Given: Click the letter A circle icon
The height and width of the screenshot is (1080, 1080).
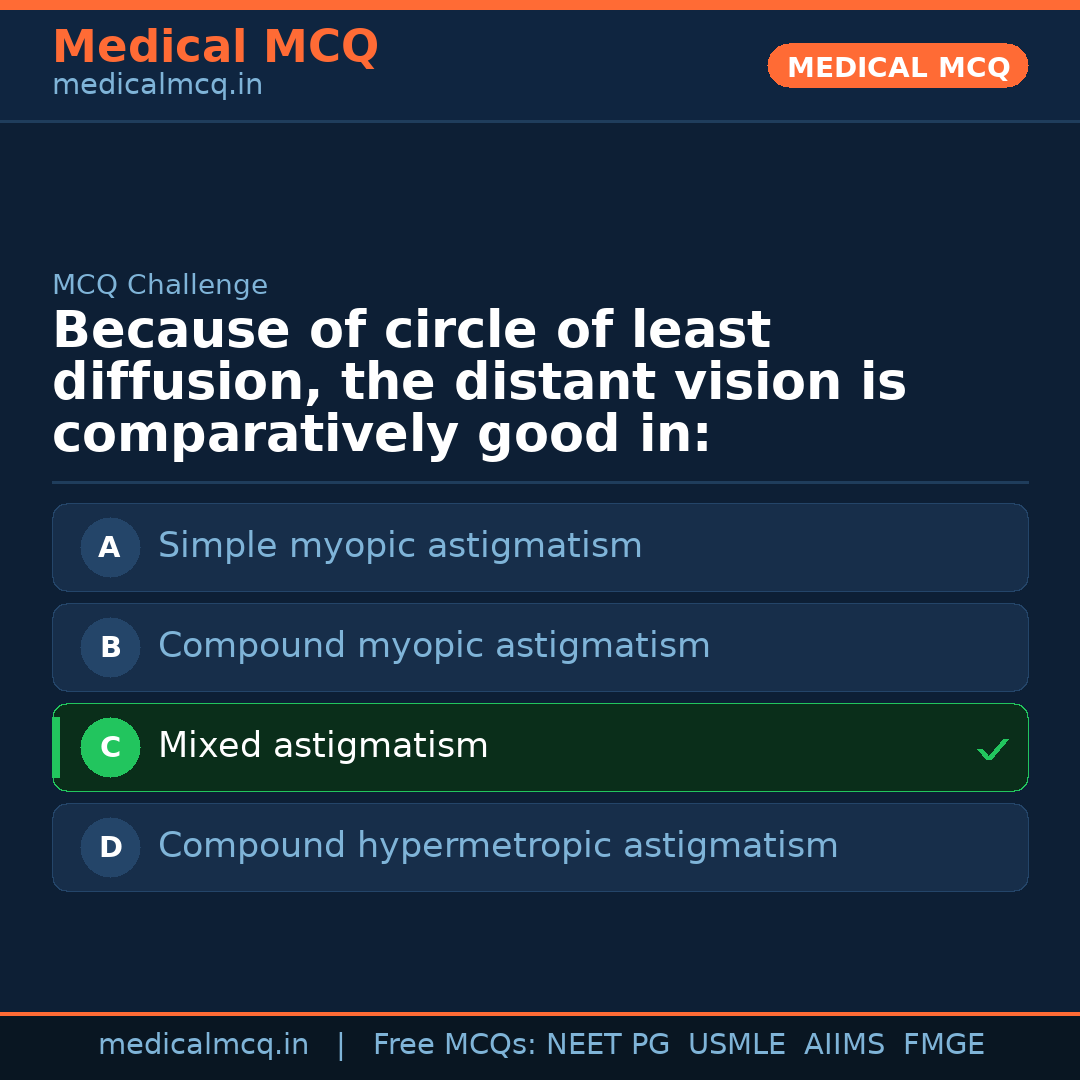Looking at the screenshot, I should (x=110, y=547).
